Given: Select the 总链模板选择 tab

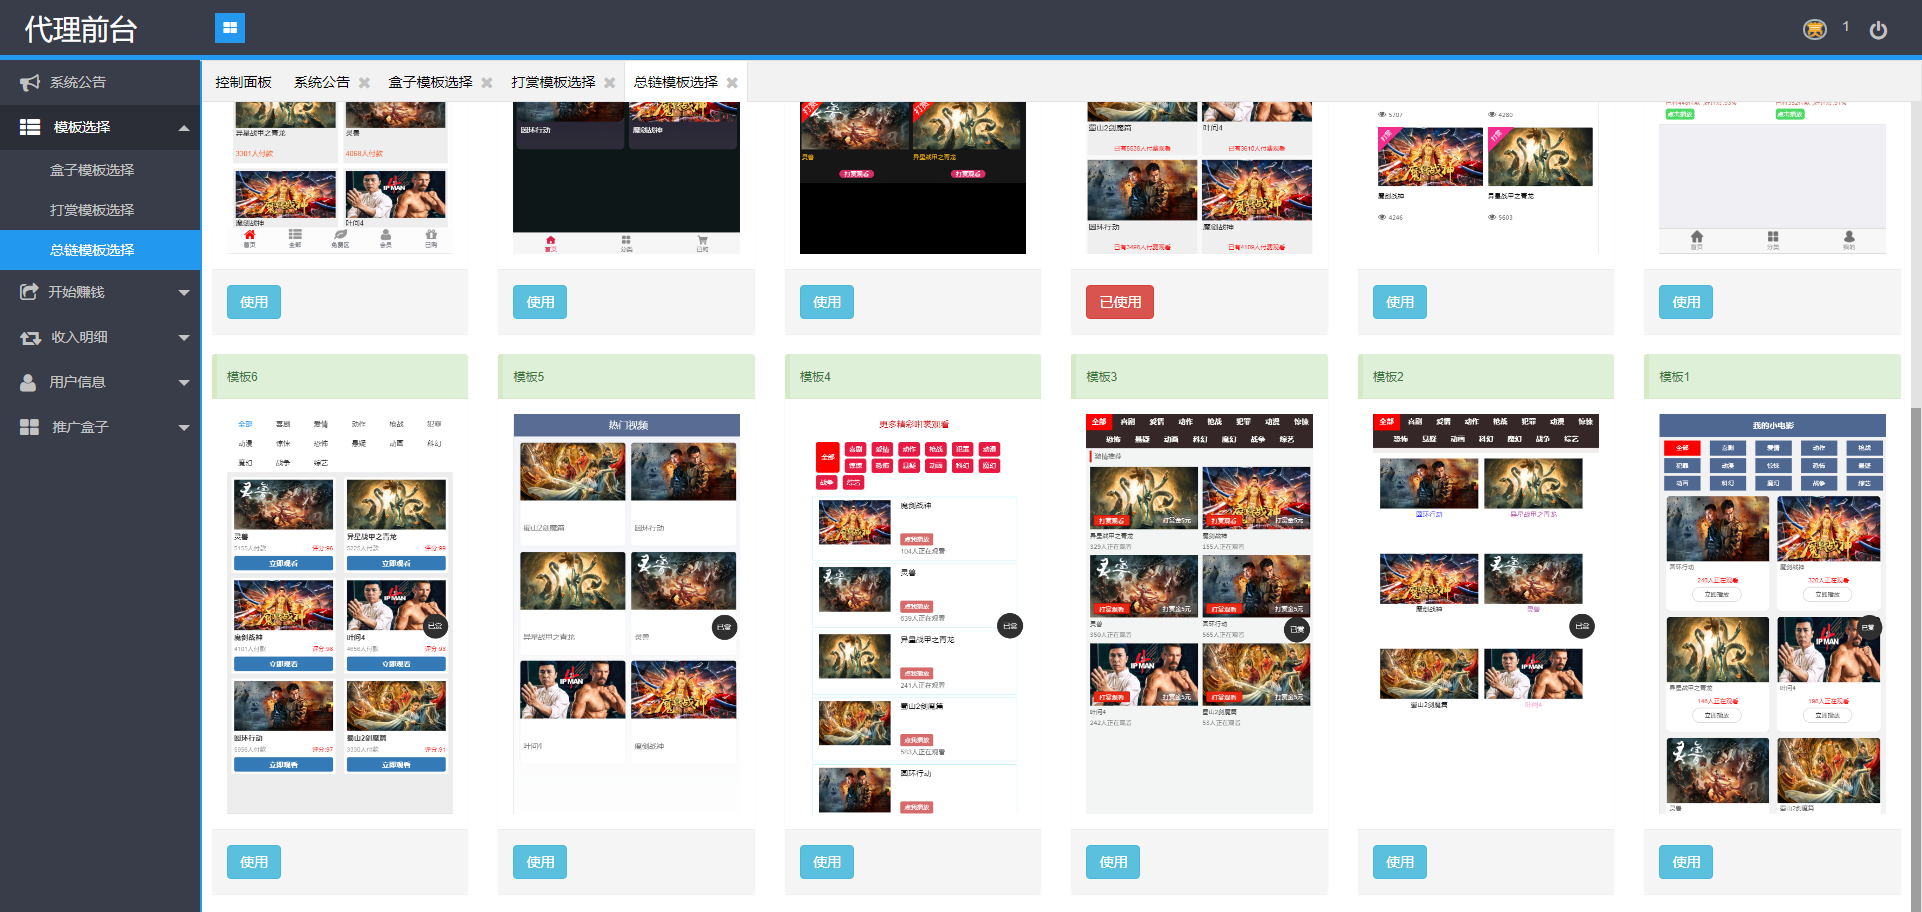Looking at the screenshot, I should coord(675,82).
